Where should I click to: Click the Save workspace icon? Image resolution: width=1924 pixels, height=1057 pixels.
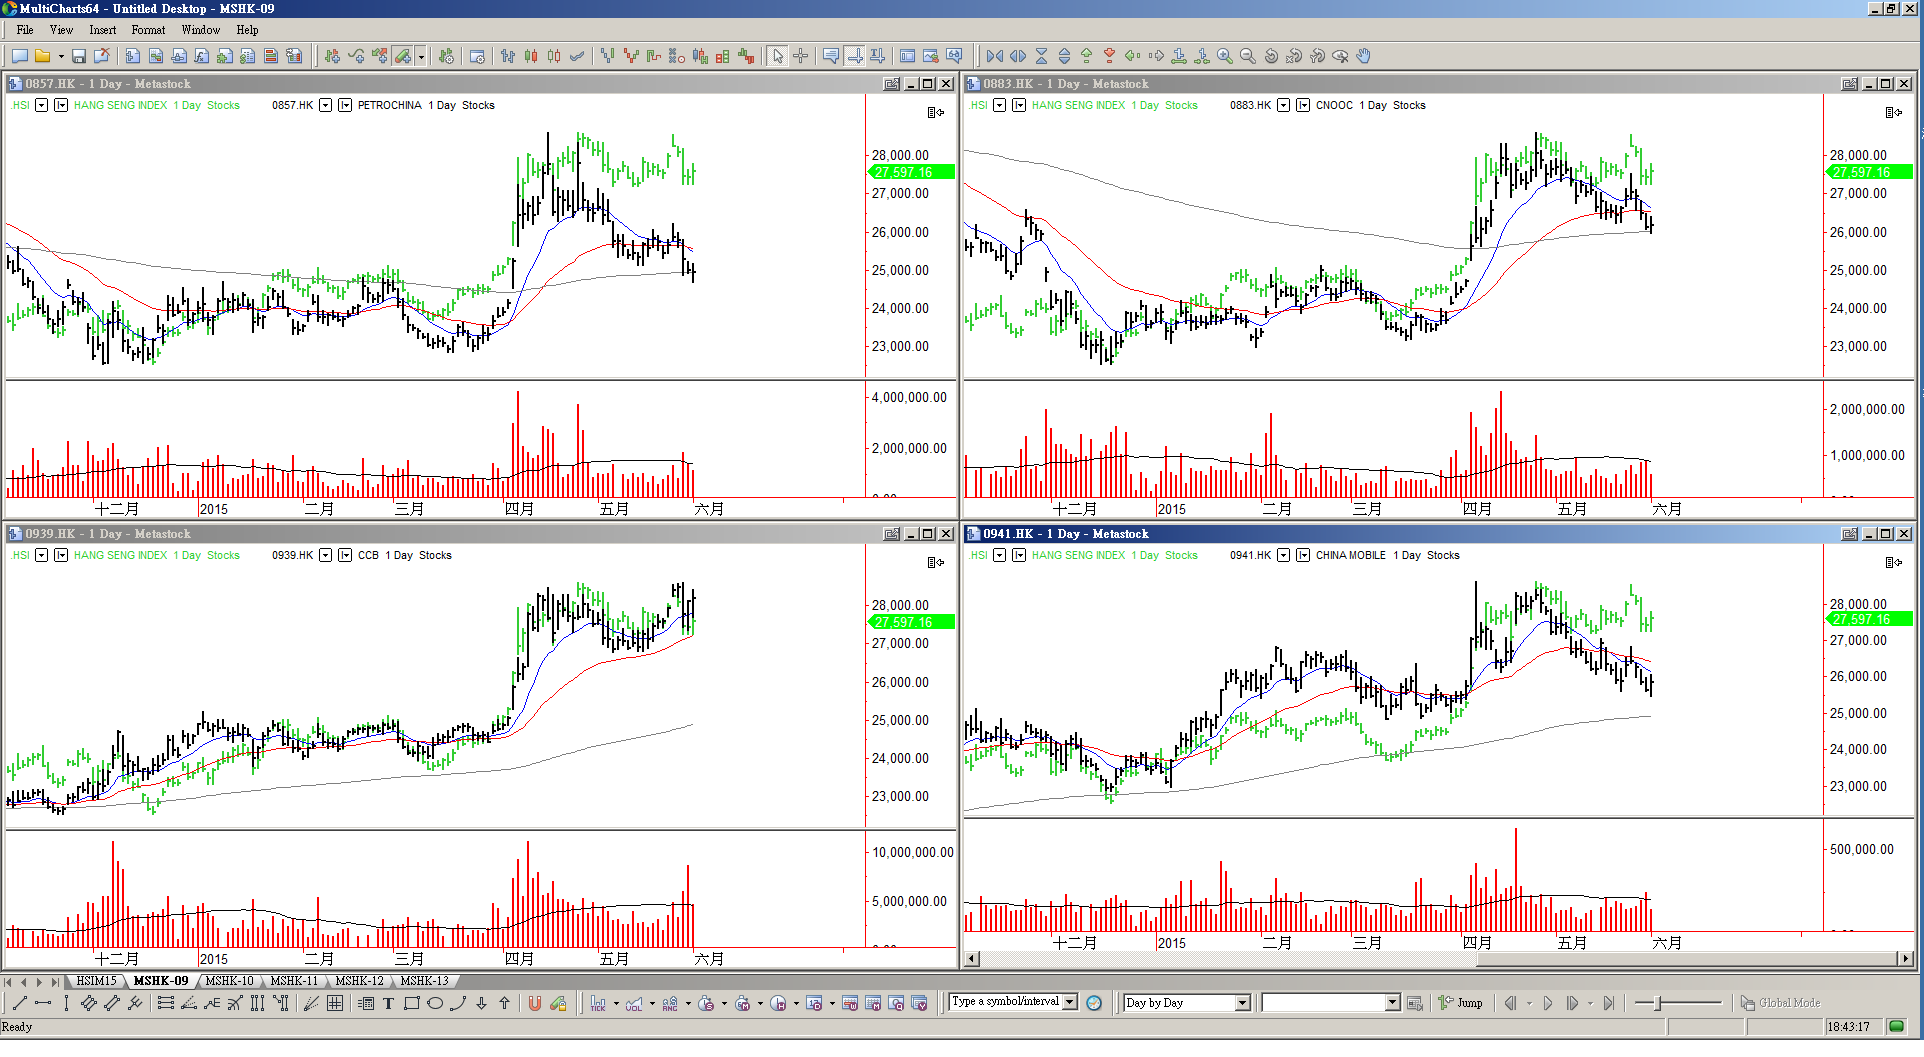coord(78,57)
